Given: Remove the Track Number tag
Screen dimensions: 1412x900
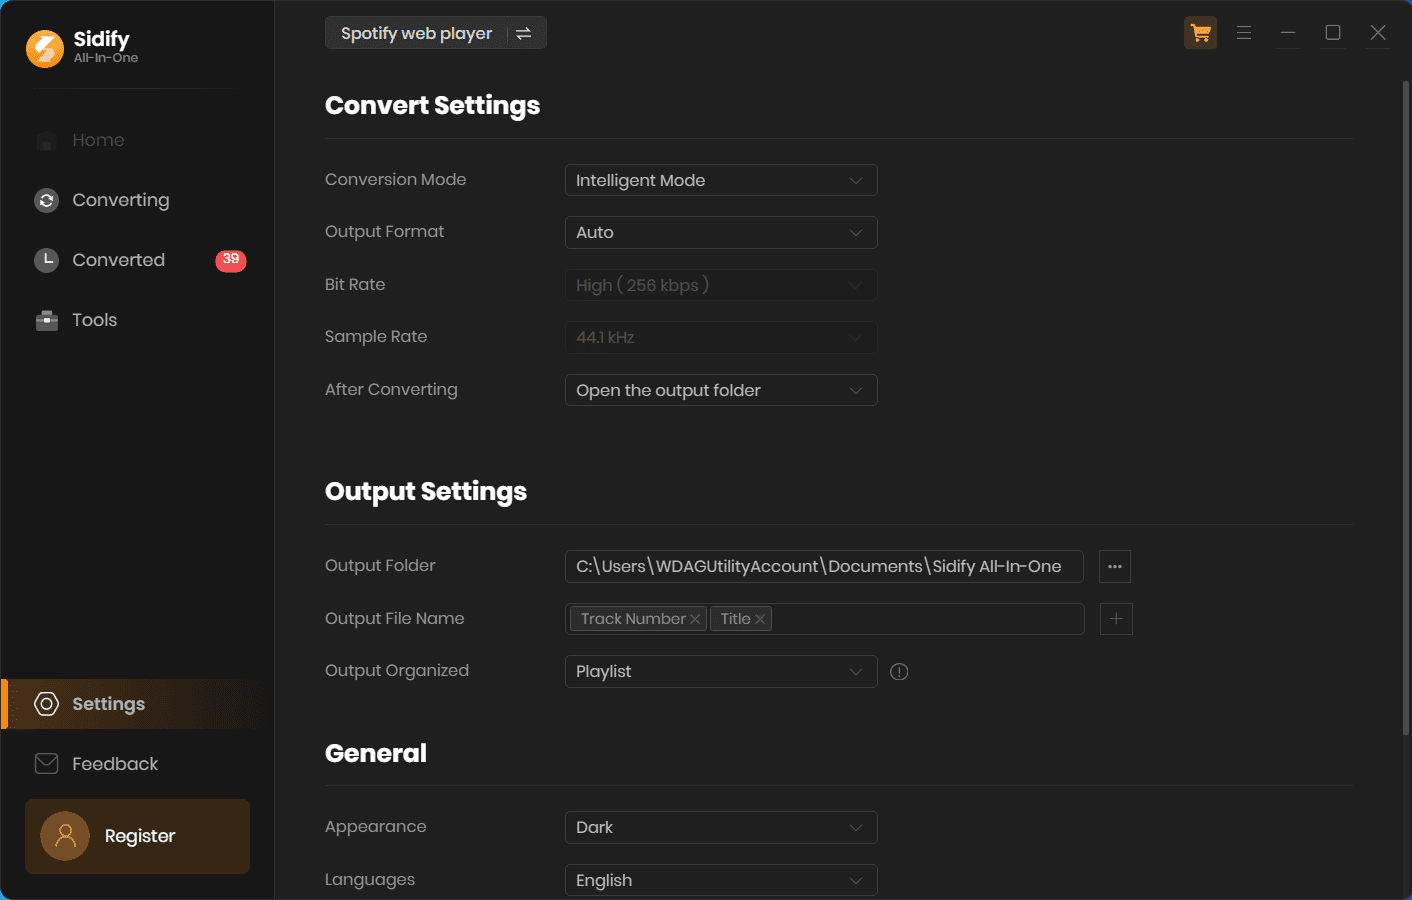Looking at the screenshot, I should click(x=695, y=620).
